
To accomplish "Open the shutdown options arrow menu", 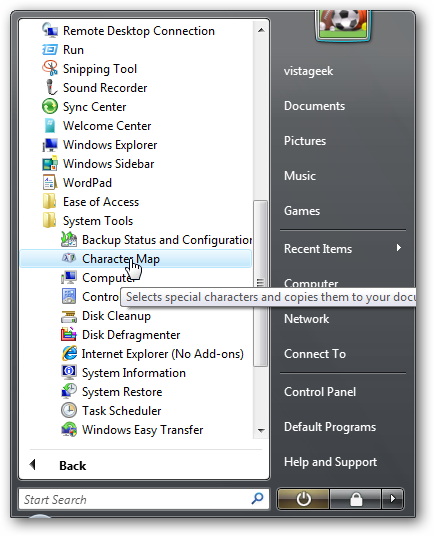I will (x=393, y=499).
